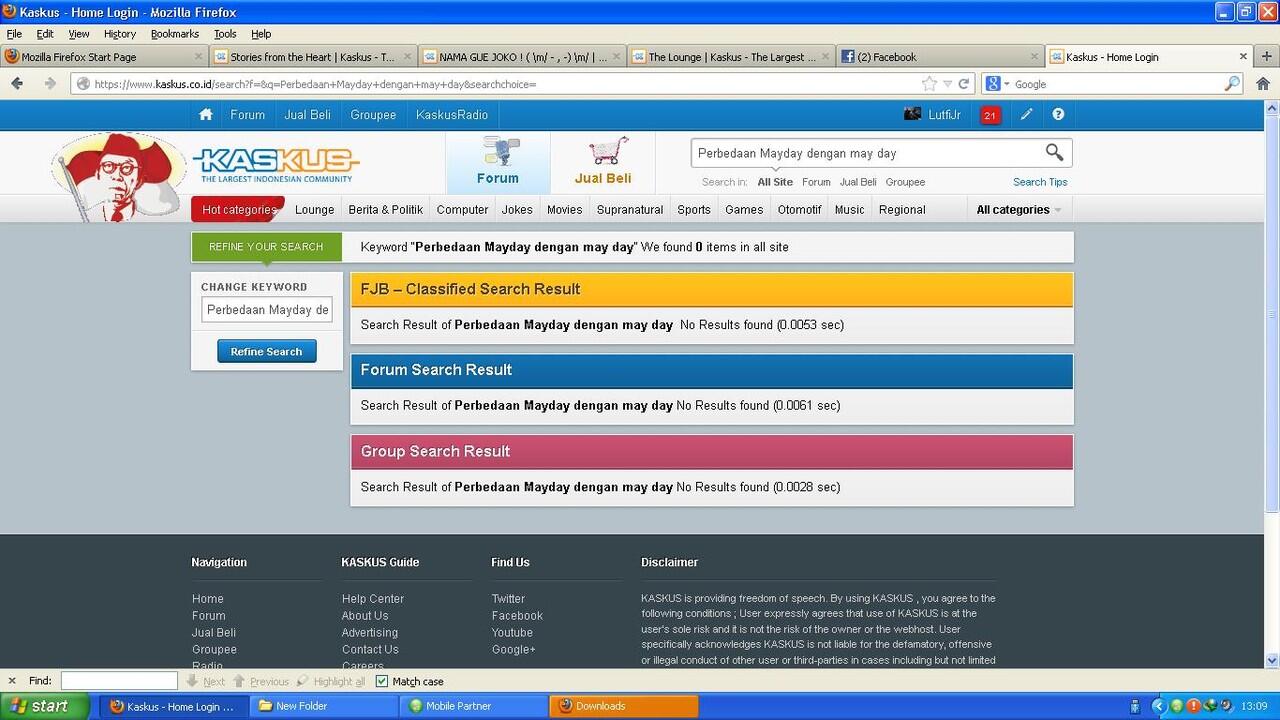The width and height of the screenshot is (1280, 720).
Task: Click the Firefox home button icon
Action: point(1262,84)
